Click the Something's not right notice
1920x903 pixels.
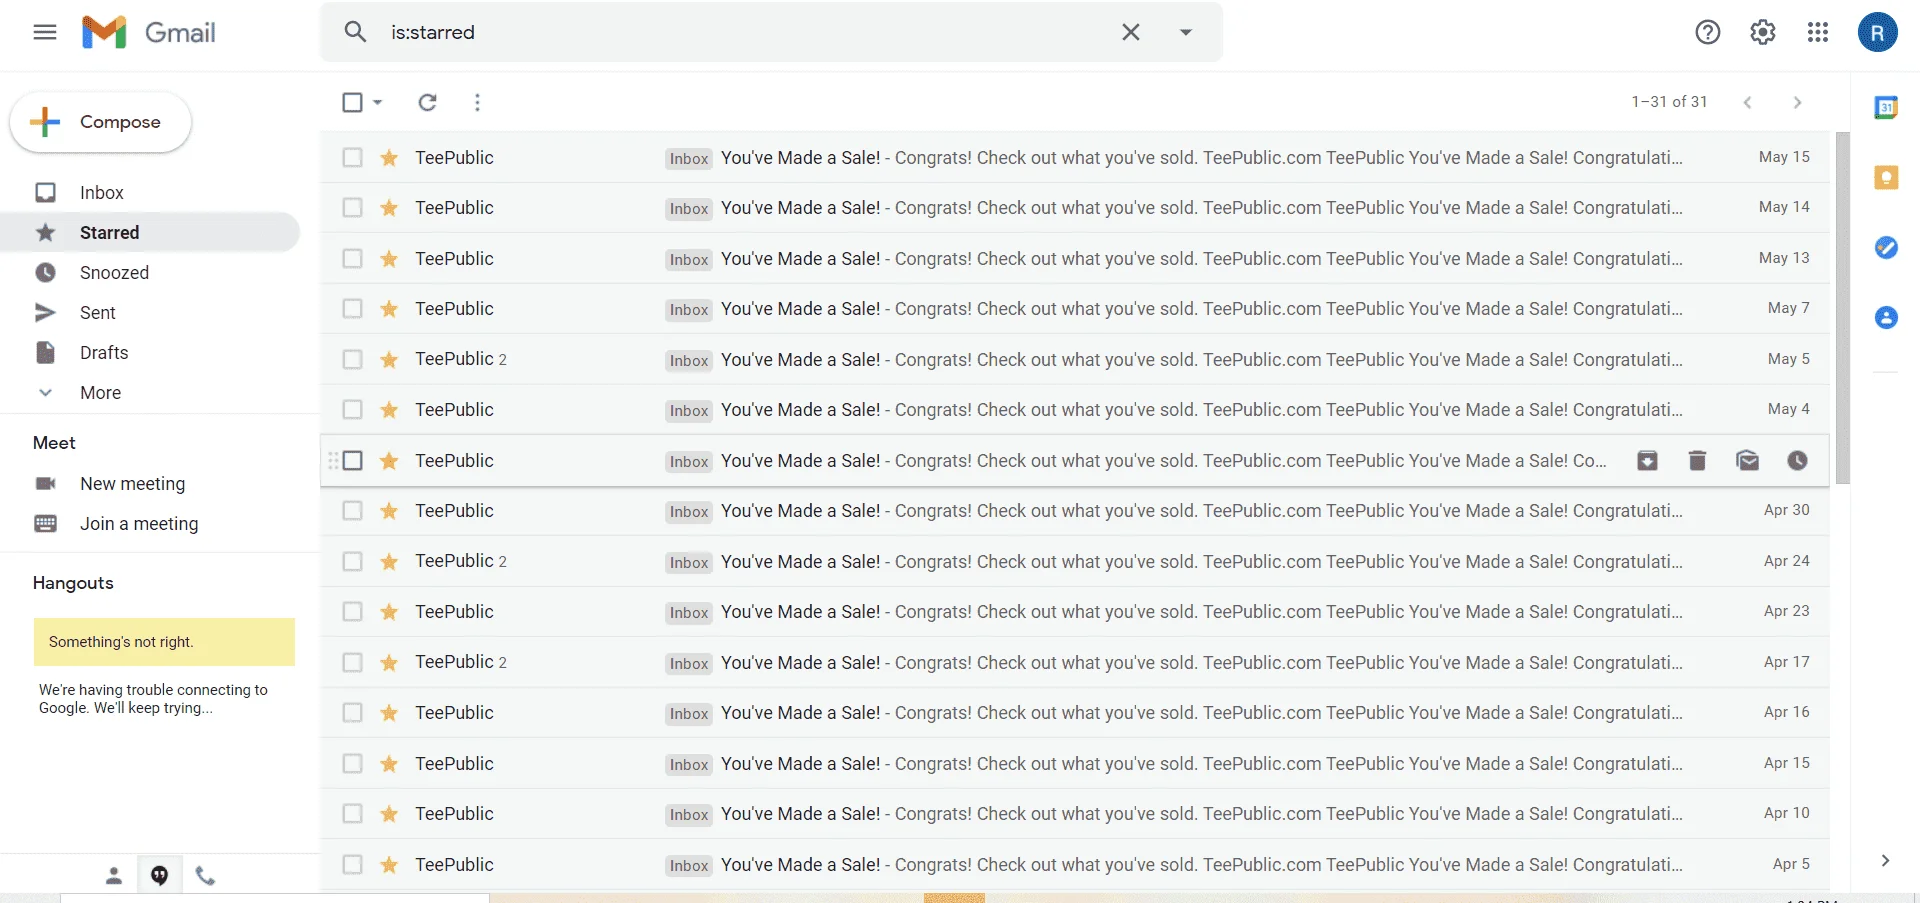[x=164, y=642]
